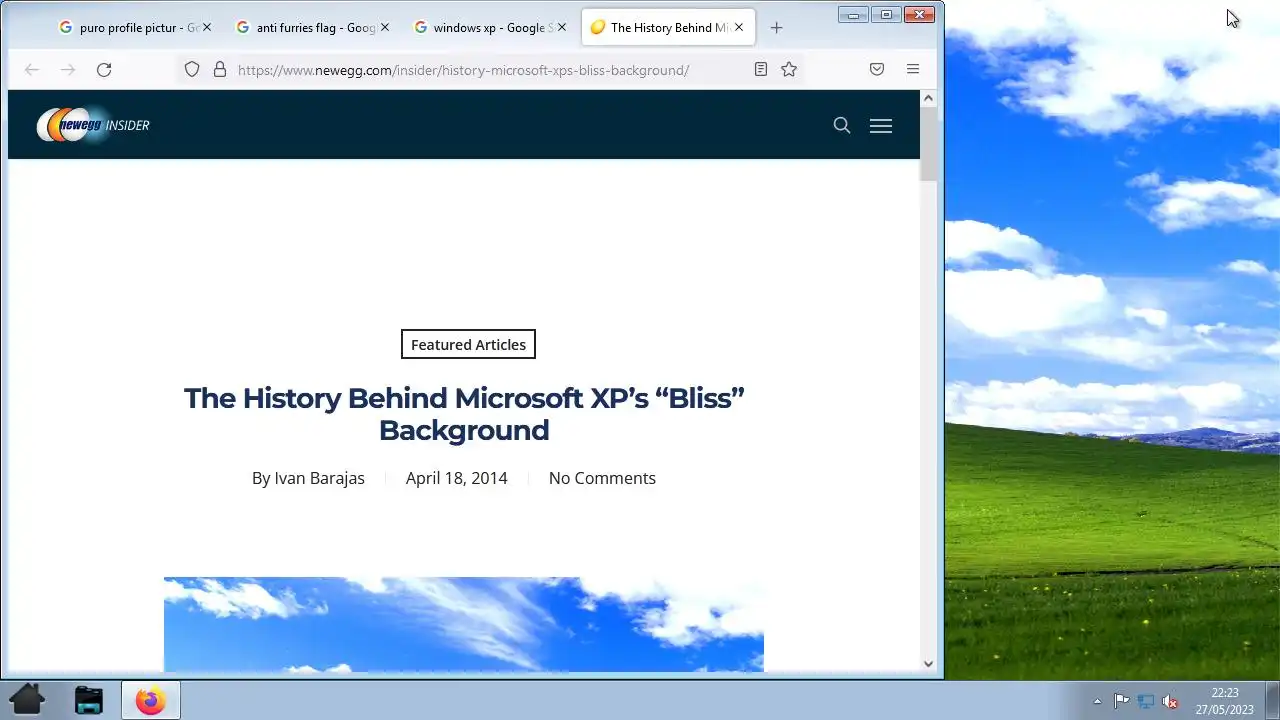Click the browser Forward arrow

[68, 69]
